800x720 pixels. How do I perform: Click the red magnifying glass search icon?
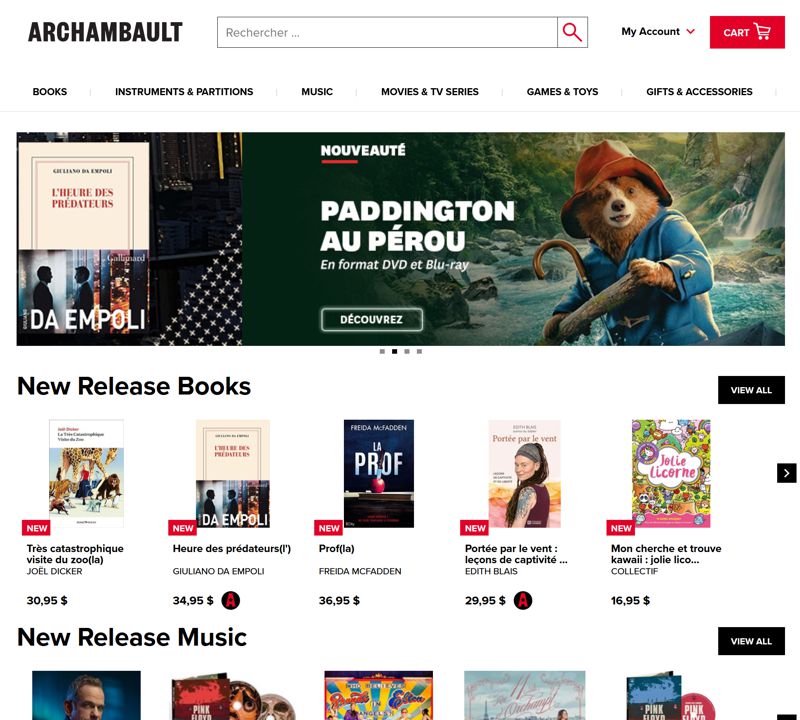point(572,32)
